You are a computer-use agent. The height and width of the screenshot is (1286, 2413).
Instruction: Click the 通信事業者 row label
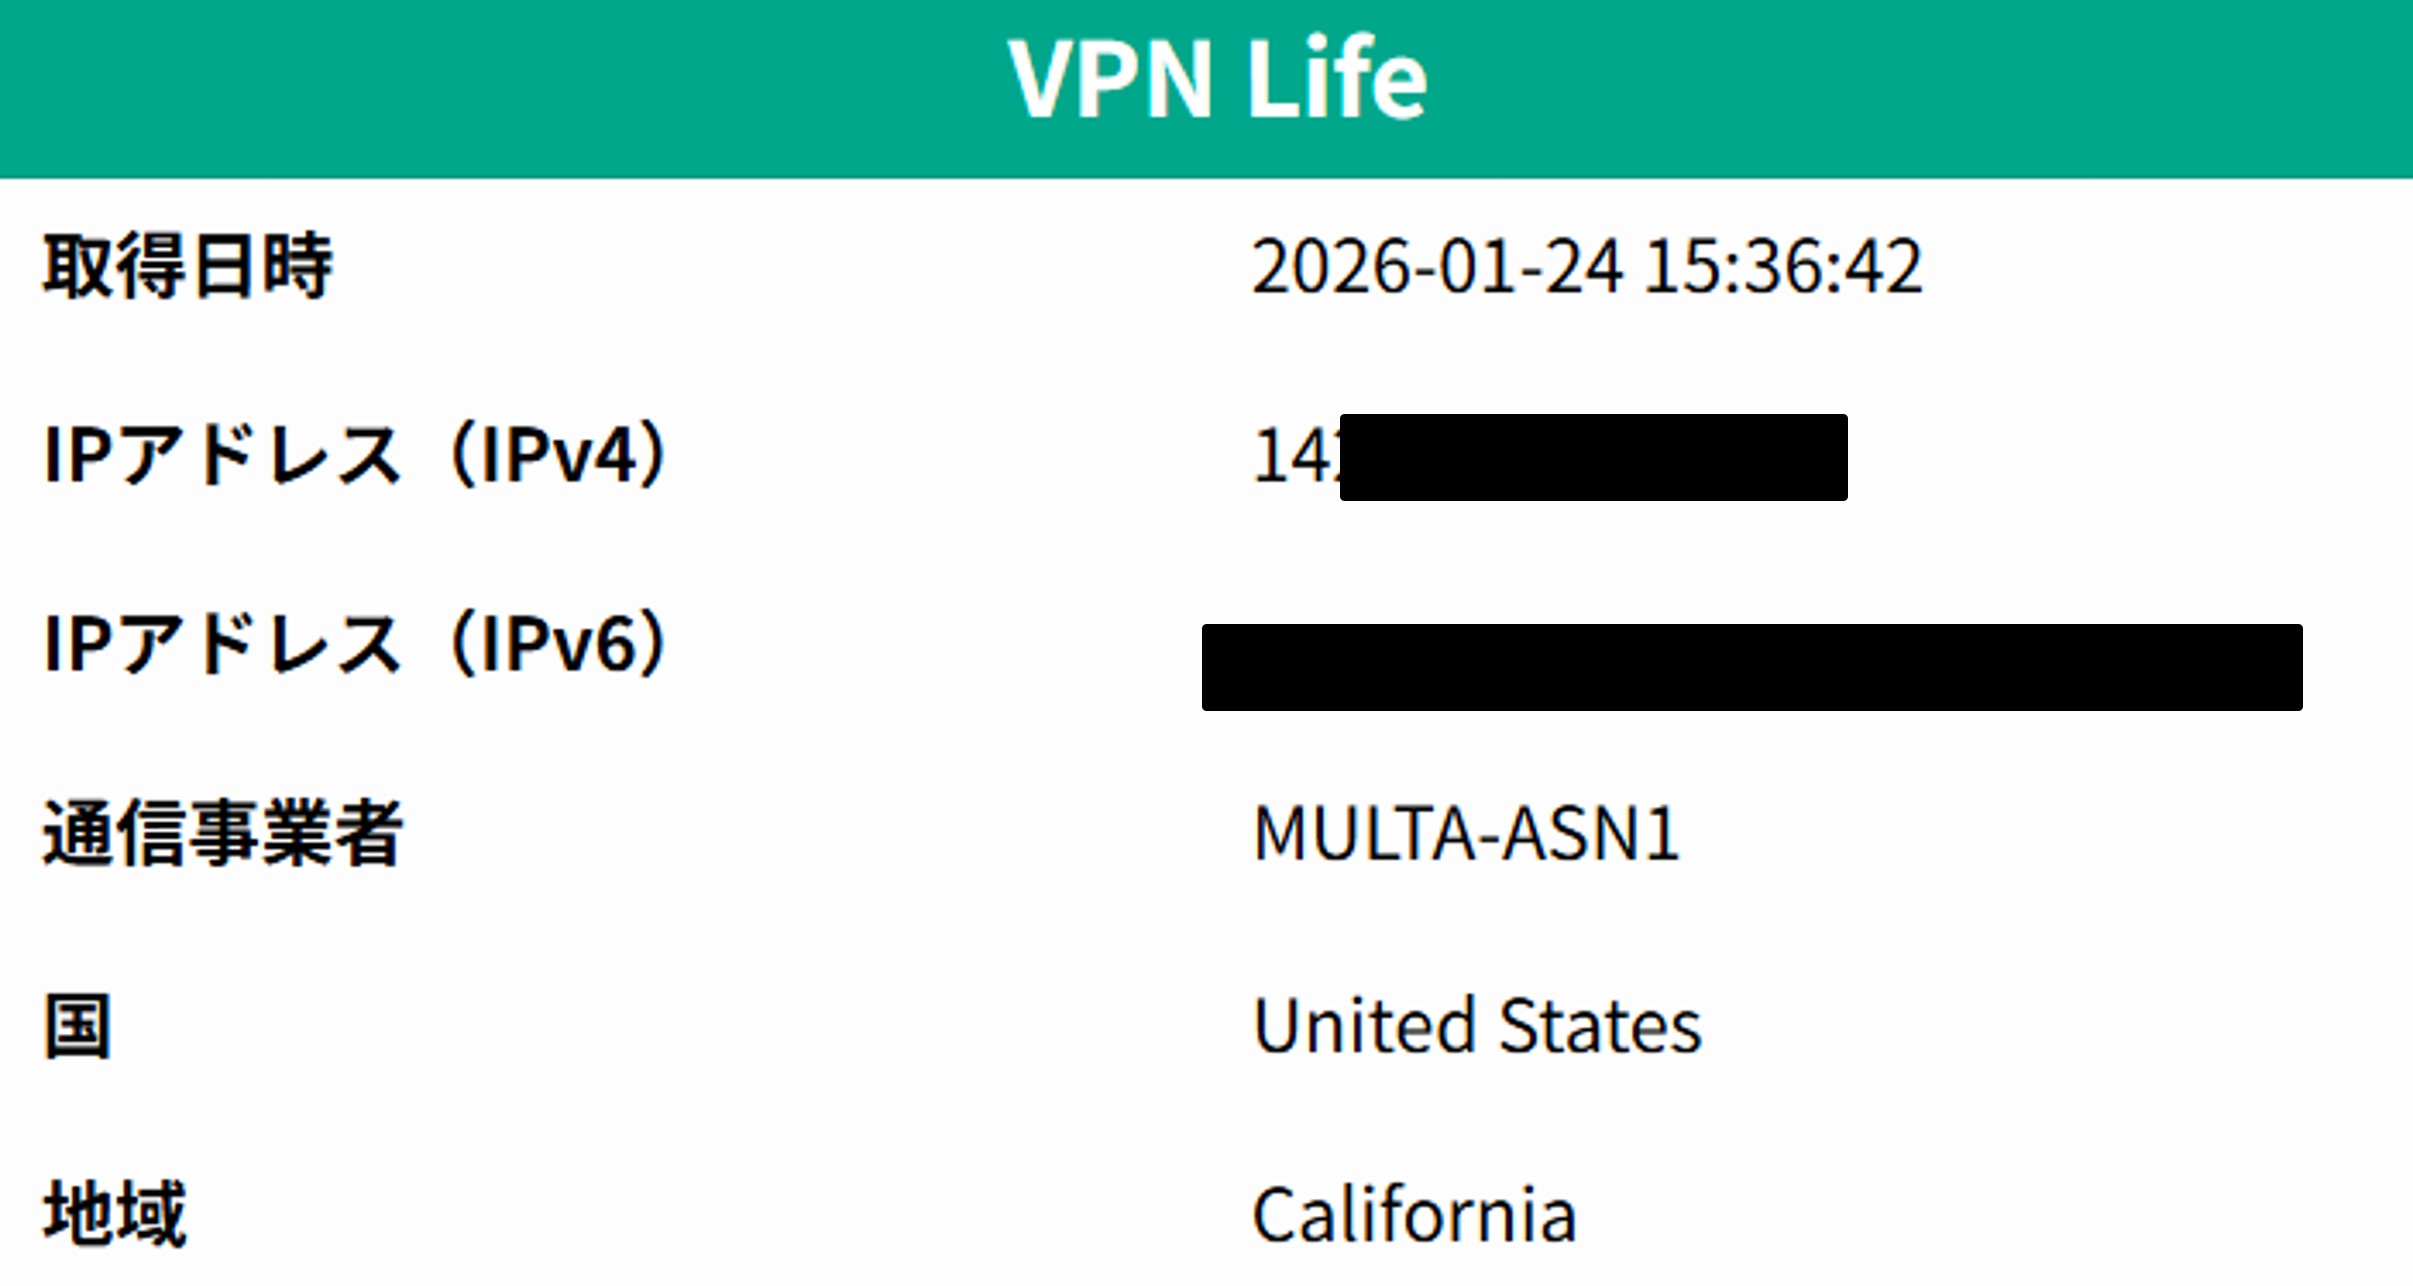pyautogui.click(x=222, y=833)
